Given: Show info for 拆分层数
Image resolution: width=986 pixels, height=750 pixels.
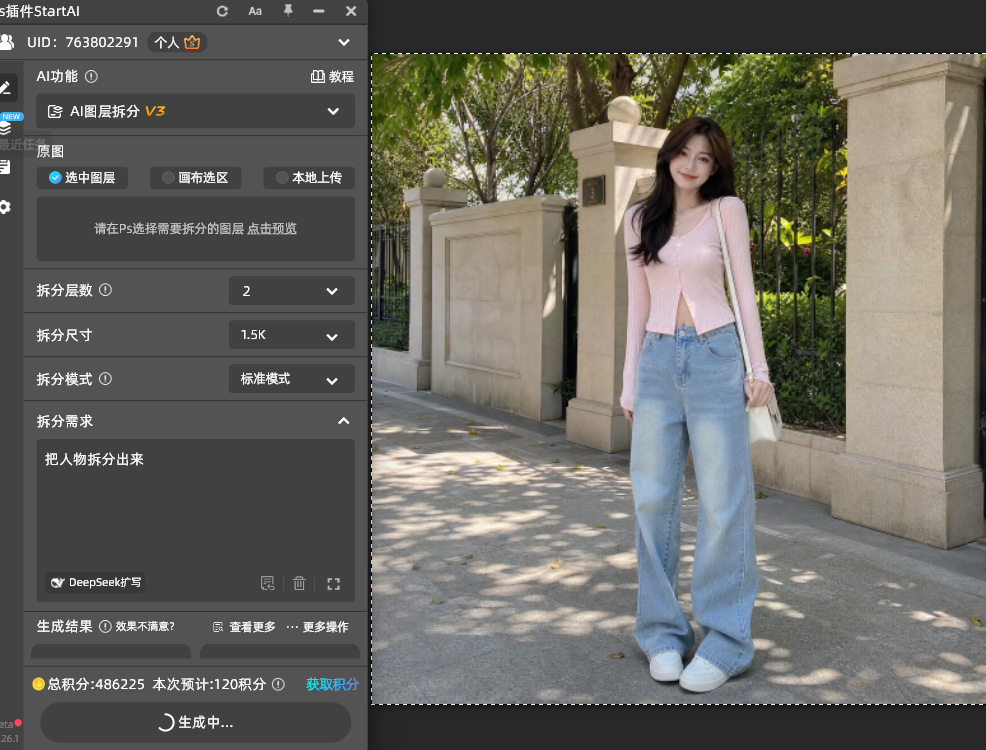Looking at the screenshot, I should (x=106, y=290).
